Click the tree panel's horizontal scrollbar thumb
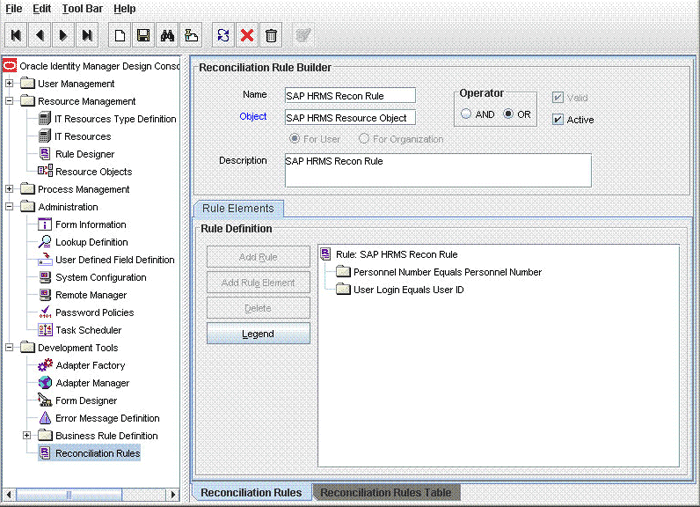 (x=69, y=495)
